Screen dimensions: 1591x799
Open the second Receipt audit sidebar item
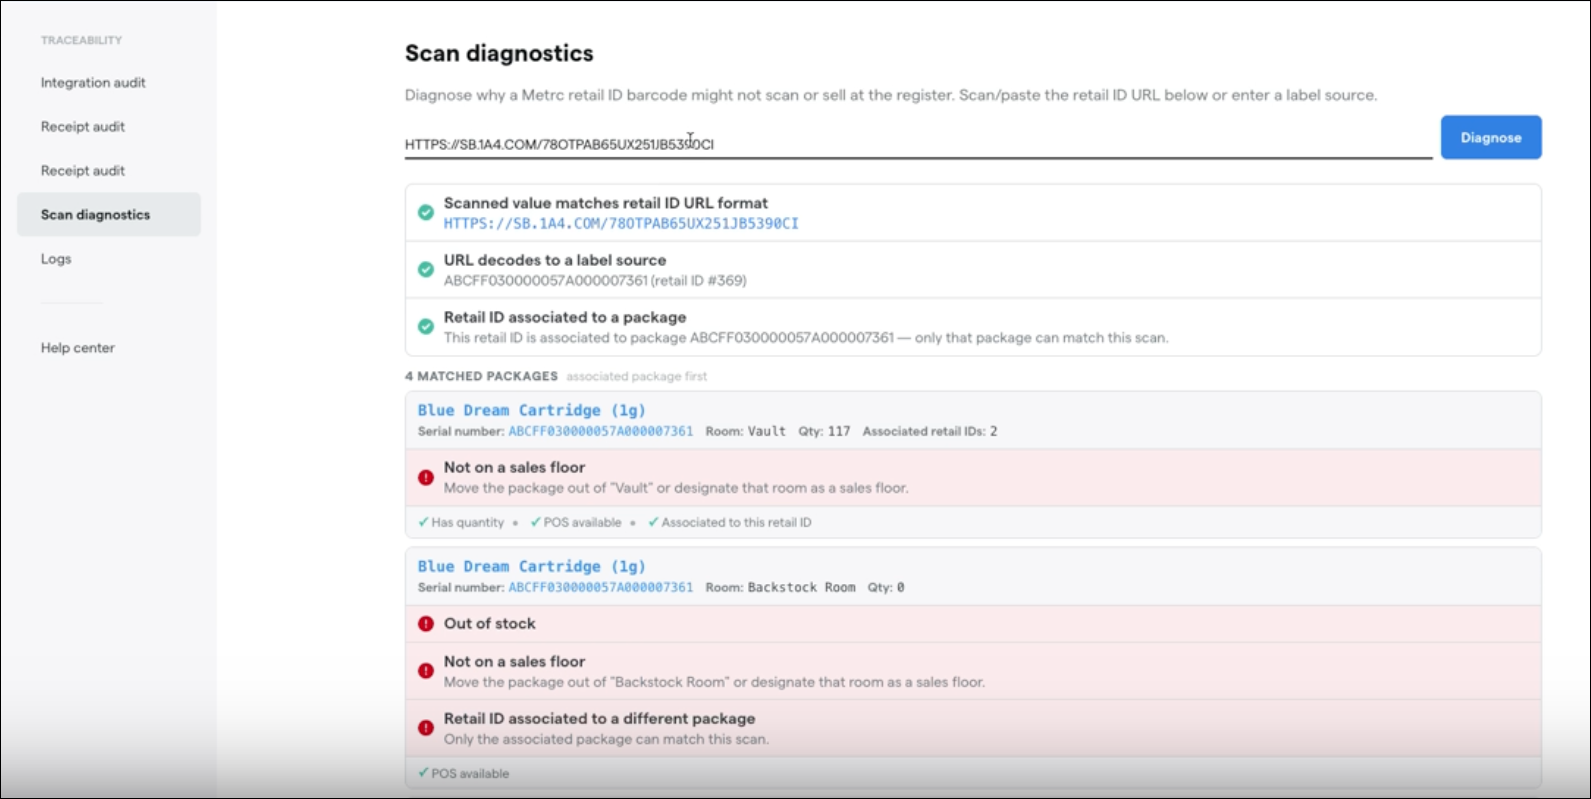(83, 171)
